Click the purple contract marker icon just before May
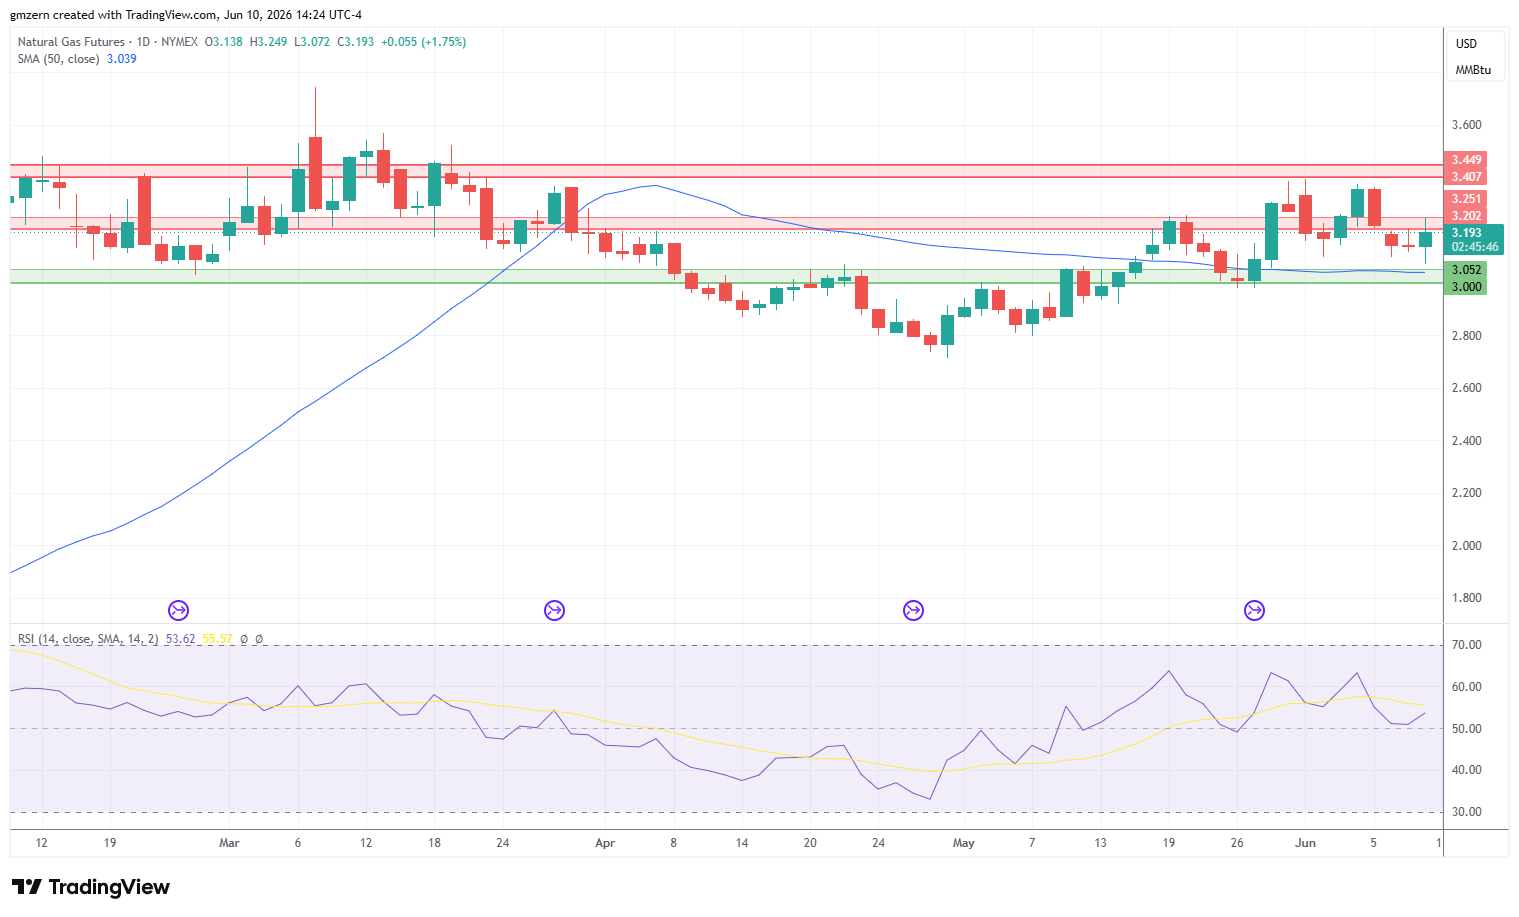 click(913, 610)
